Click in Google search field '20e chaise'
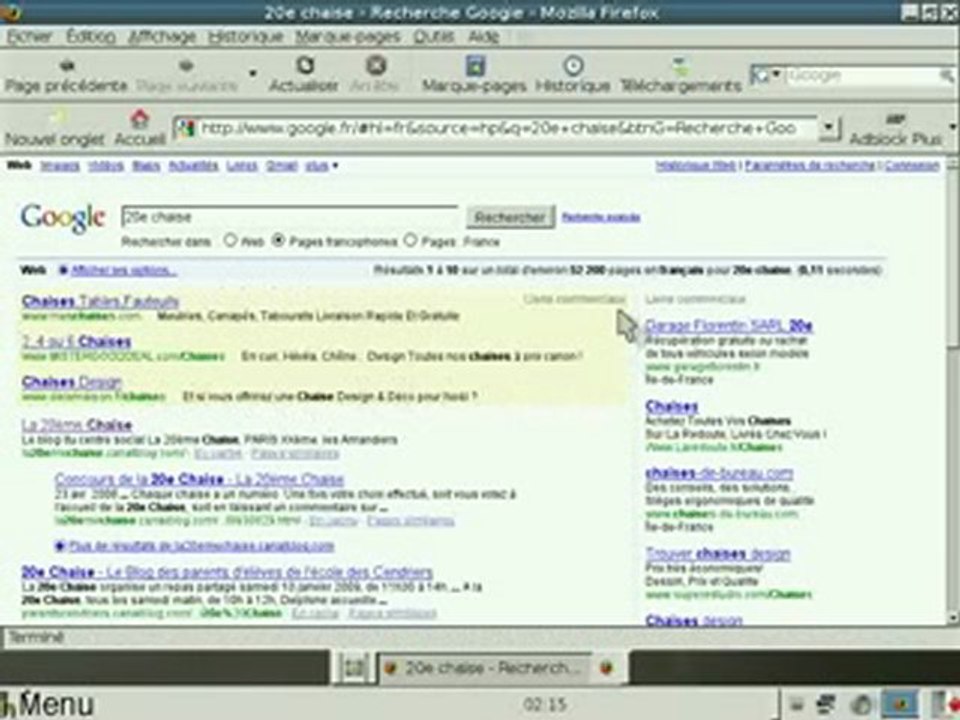Screen dimensions: 960x720 click(289, 217)
